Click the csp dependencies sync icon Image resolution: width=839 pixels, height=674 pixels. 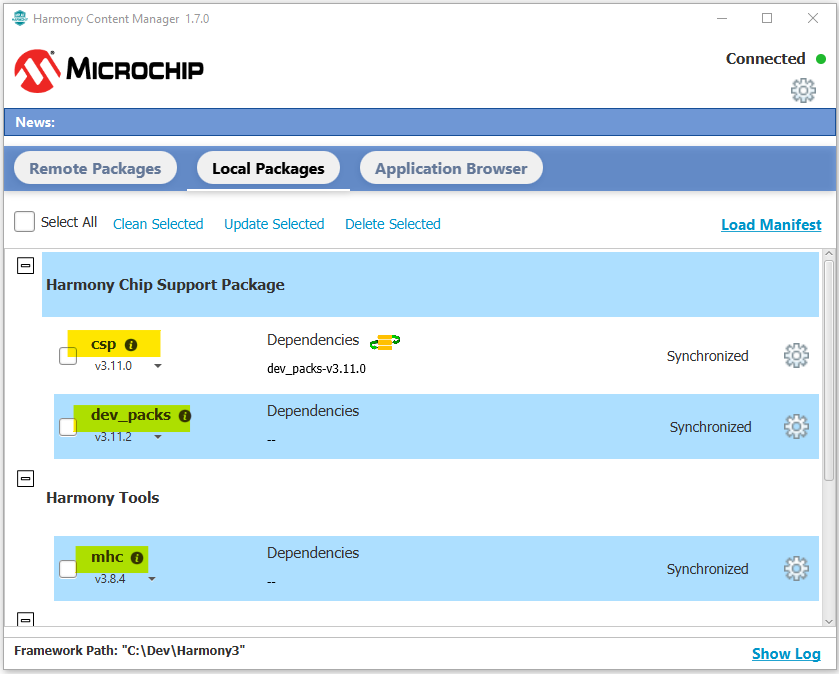tap(385, 342)
